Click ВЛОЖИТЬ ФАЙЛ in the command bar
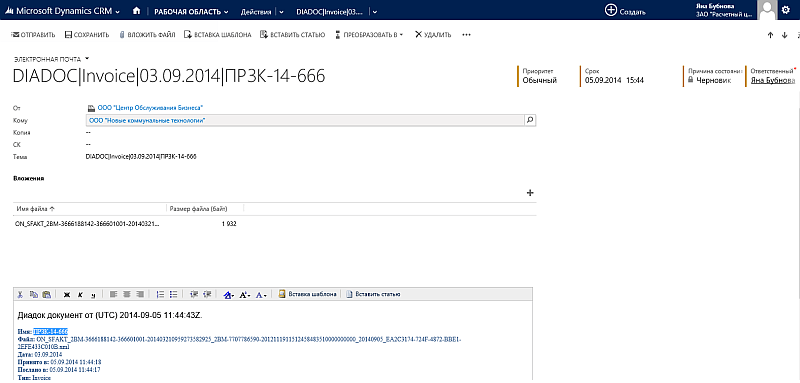800x383 pixels. (147, 35)
